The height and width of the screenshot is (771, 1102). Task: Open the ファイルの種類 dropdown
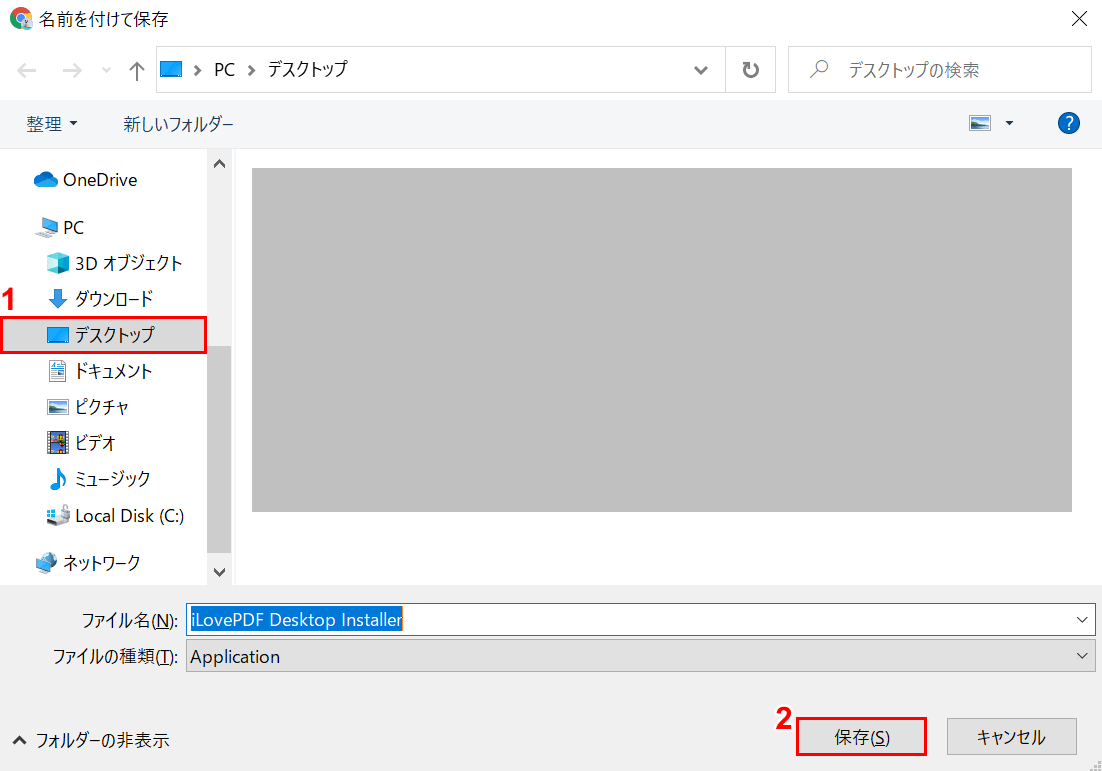1082,656
